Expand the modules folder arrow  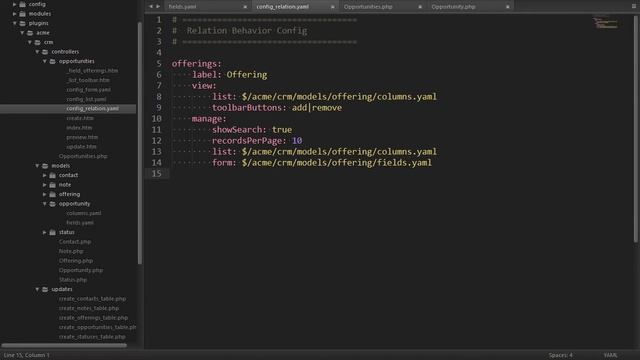click(x=15, y=13)
